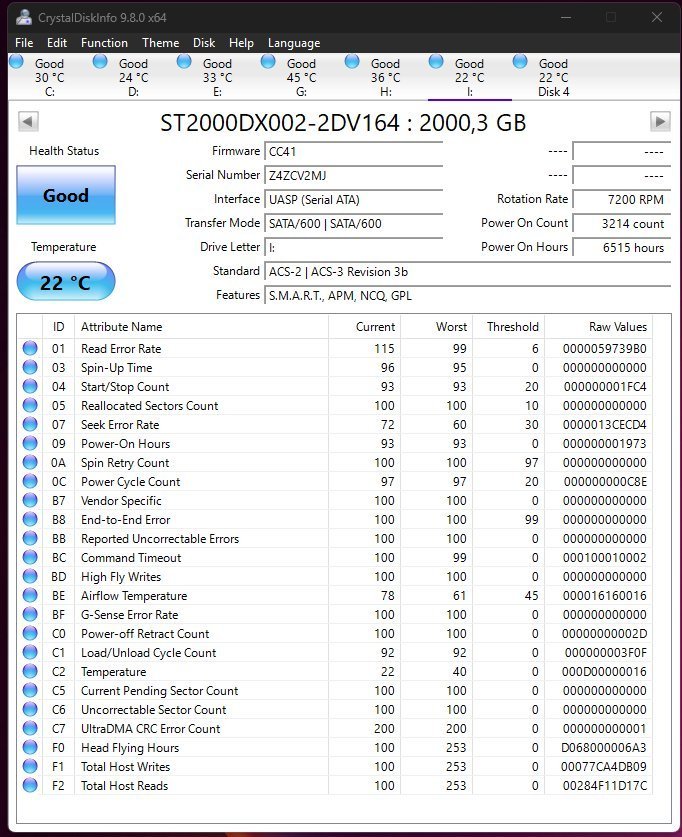Open the Disk menu

tap(204, 43)
